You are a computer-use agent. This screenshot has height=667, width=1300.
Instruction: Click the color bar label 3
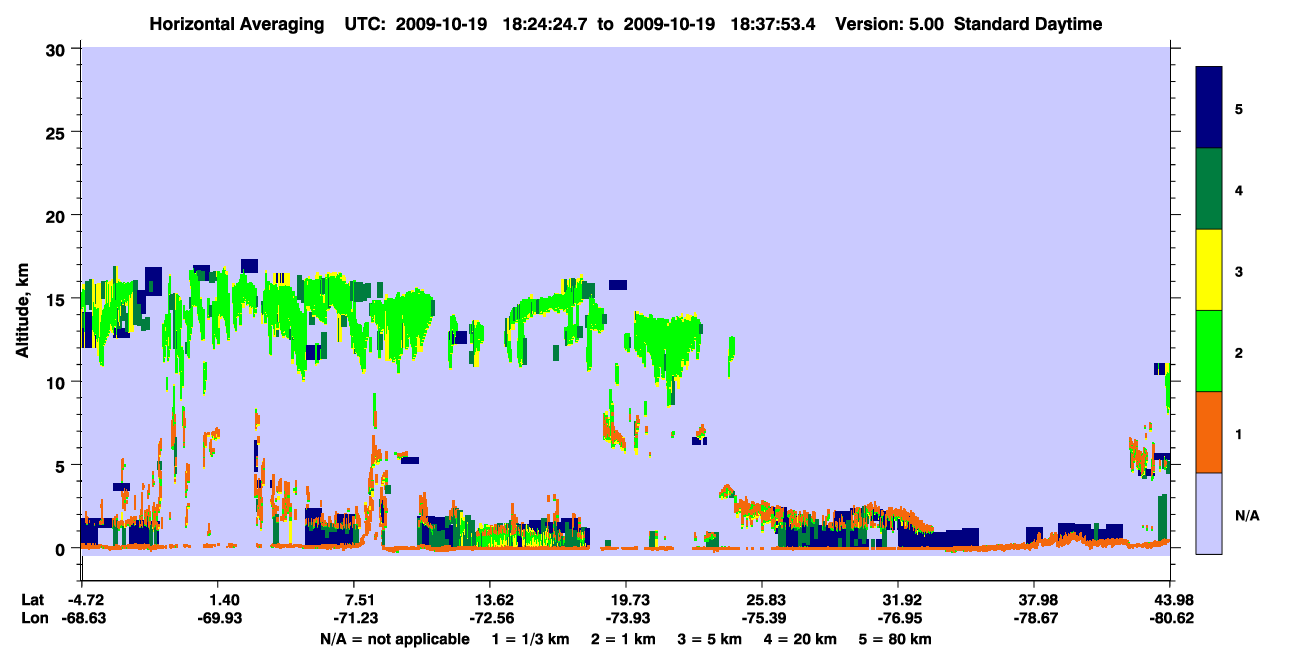click(x=1239, y=272)
